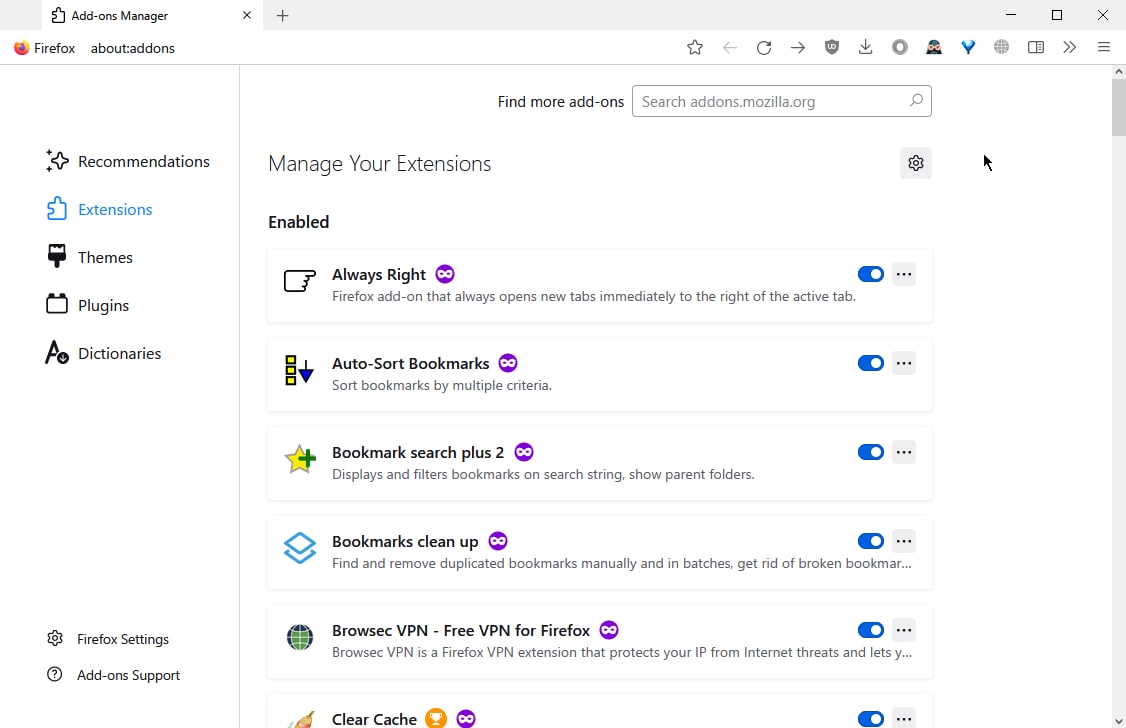
Task: Switch to the Plugins category
Action: [88, 306]
